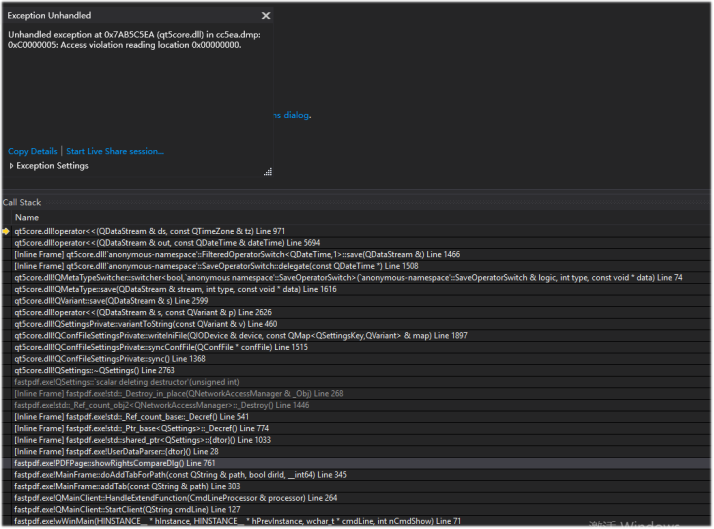Select PDFPage::showRightsCompareDlg() Line 761 frame
The height and width of the screenshot is (529, 714).
coord(114,463)
